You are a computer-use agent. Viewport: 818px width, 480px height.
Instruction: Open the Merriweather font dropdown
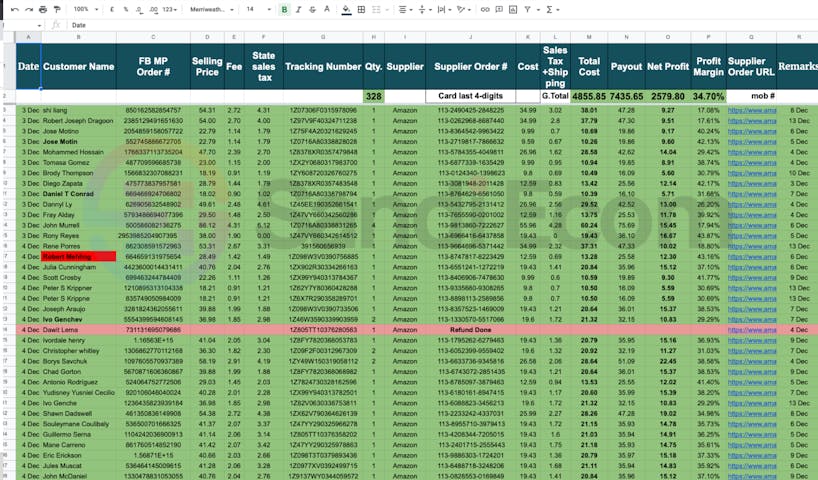[211, 9]
